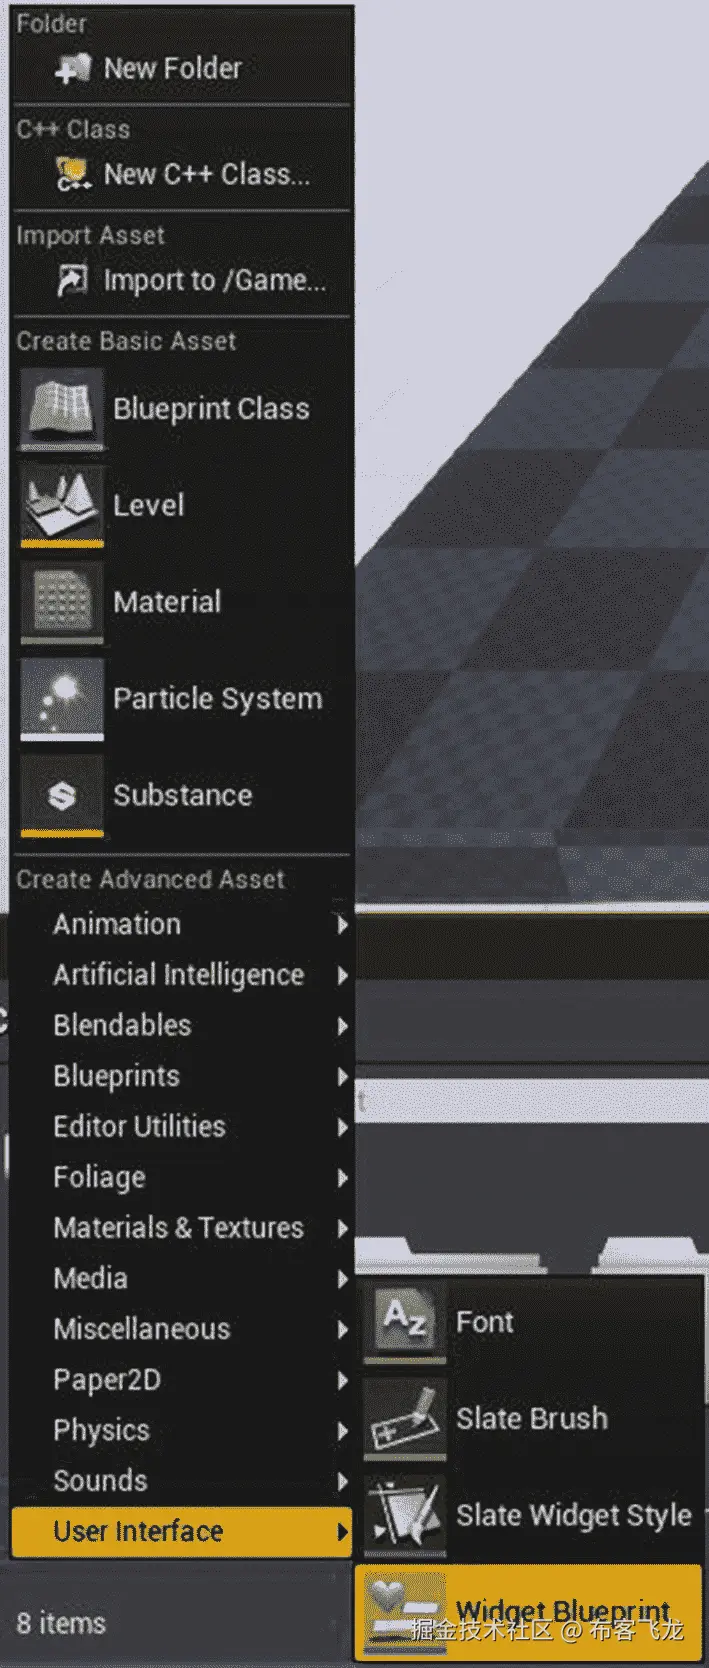Image resolution: width=709 pixels, height=1668 pixels.
Task: Select the Substance asset icon
Action: [62, 795]
